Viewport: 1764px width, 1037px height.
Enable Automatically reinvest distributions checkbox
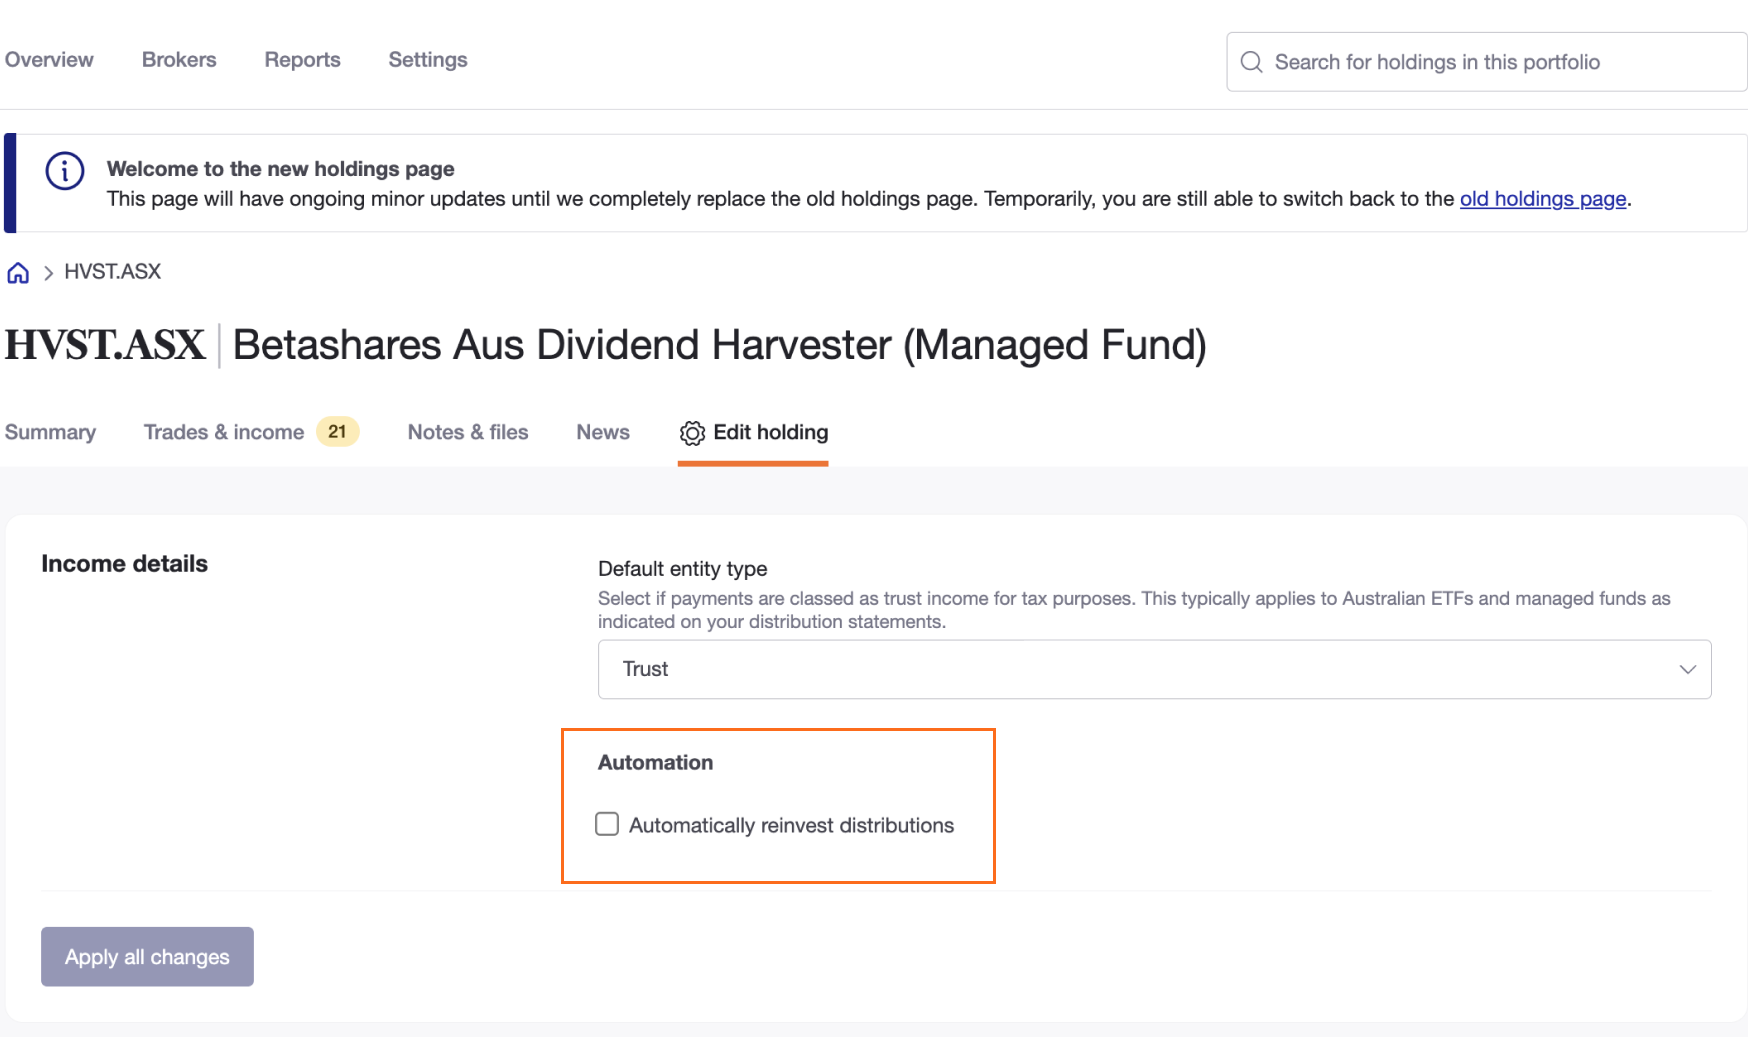607,824
